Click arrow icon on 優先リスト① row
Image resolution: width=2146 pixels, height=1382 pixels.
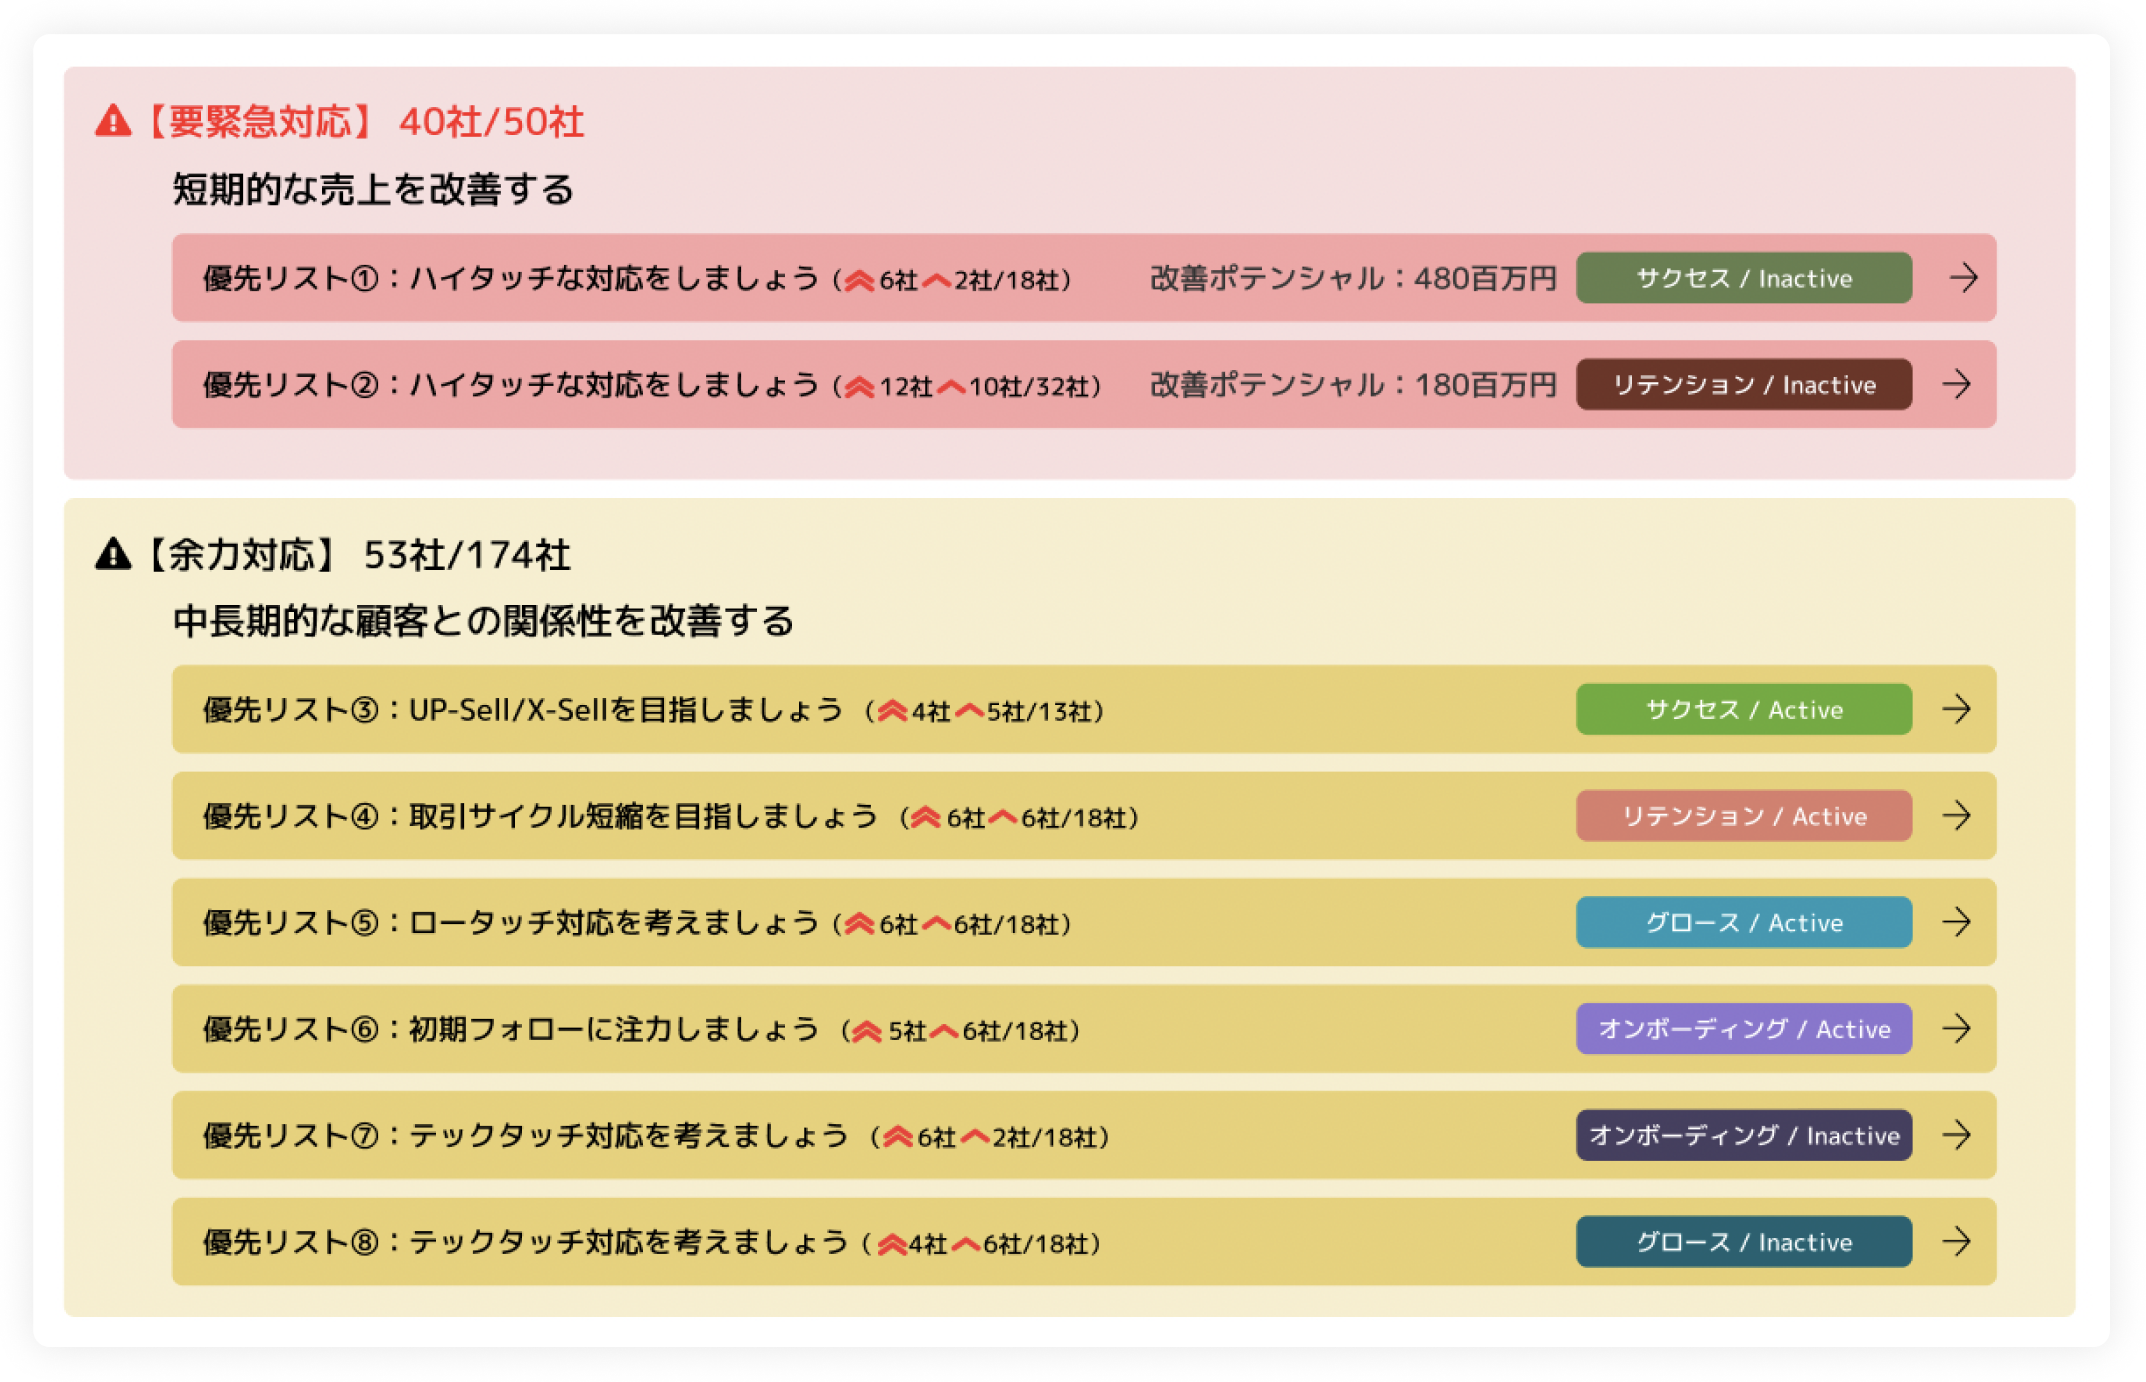point(1963,278)
